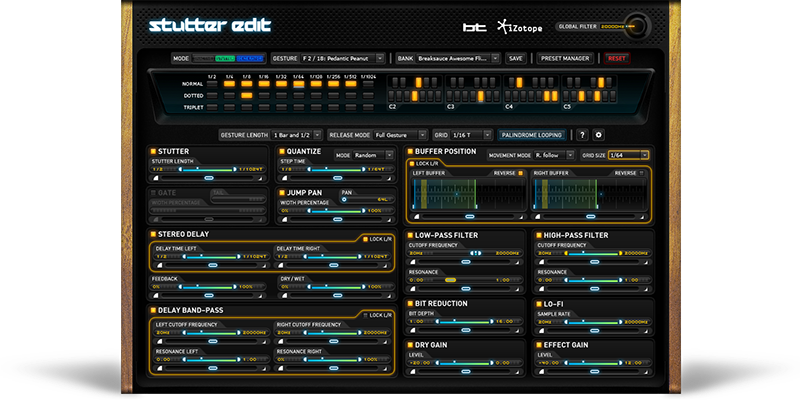
Task: Adjust the Jump Pan Pan slider
Action: pyautogui.click(x=367, y=199)
